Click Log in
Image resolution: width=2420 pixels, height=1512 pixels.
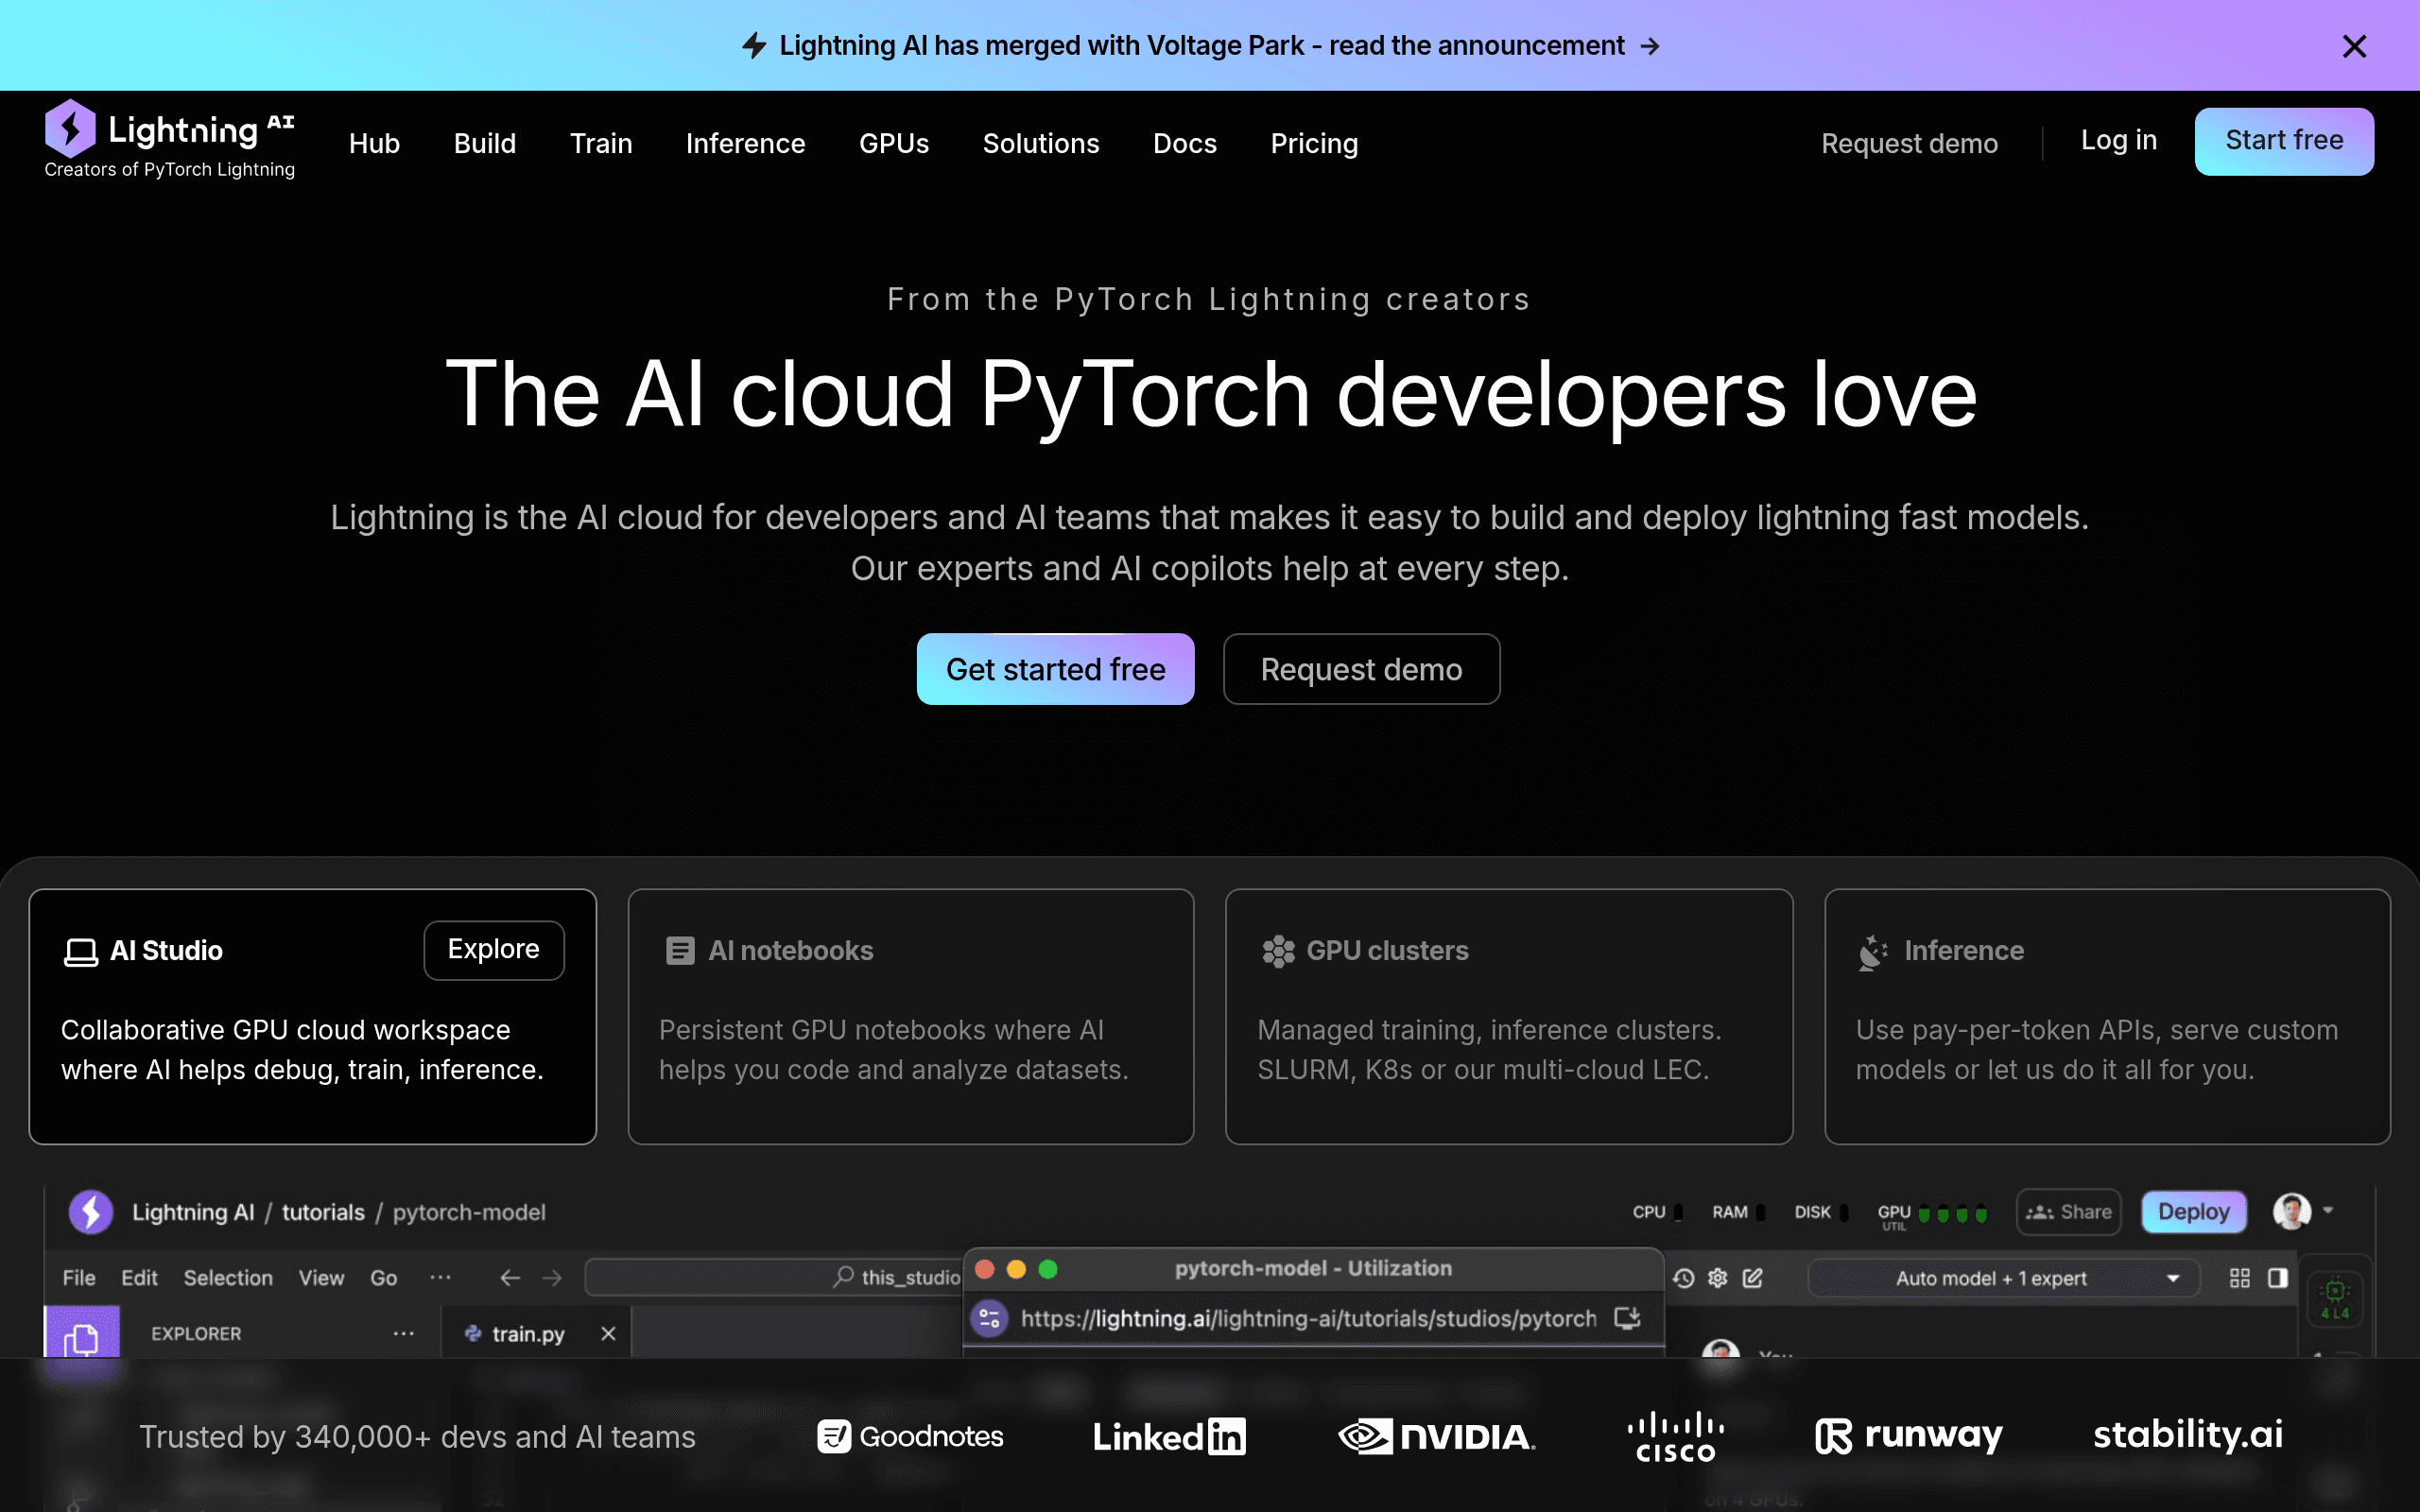[x=2119, y=140]
